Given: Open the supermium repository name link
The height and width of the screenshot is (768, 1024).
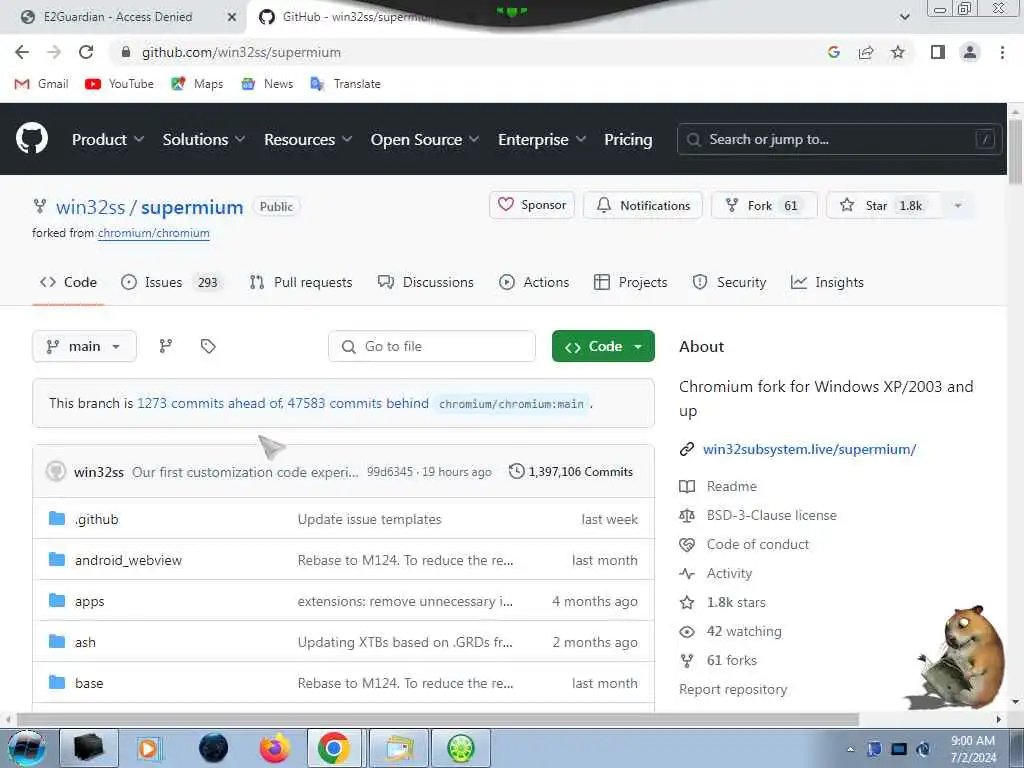Looking at the screenshot, I should click(192, 207).
